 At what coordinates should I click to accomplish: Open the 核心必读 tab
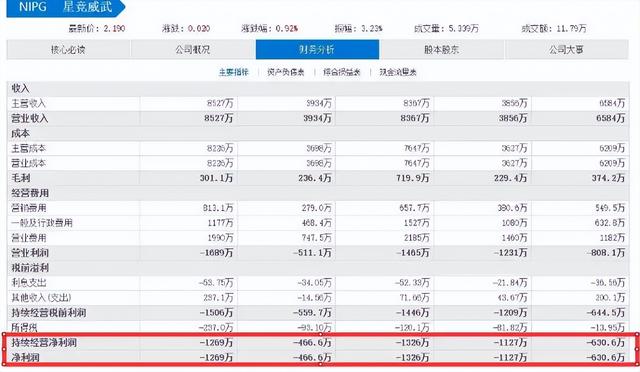click(x=69, y=49)
